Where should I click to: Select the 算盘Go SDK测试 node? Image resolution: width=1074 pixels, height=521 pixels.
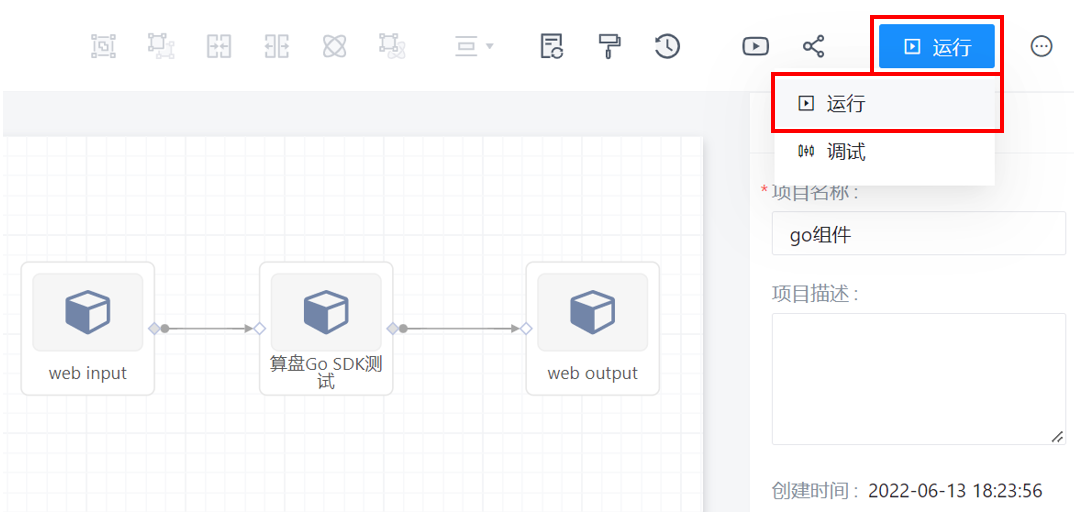(x=326, y=328)
